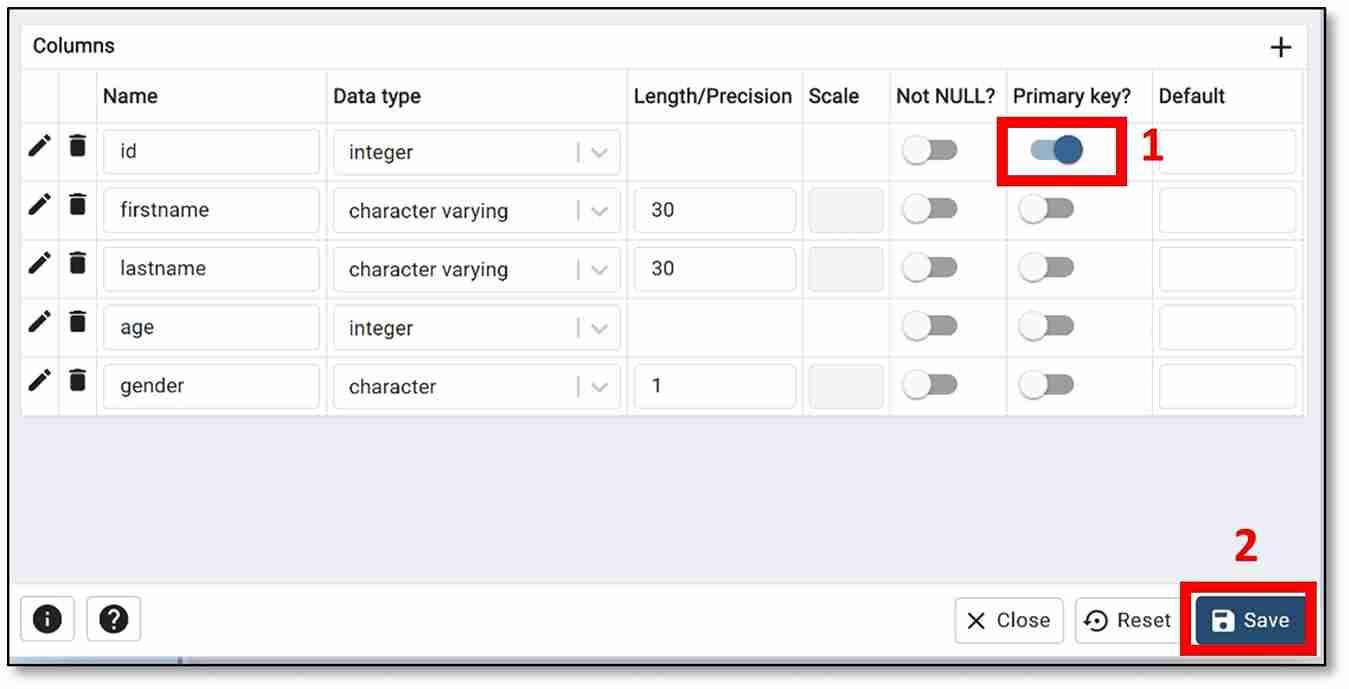This screenshot has height=689, width=1349.
Task: Open gender's character data type dropdown
Action: coord(599,387)
